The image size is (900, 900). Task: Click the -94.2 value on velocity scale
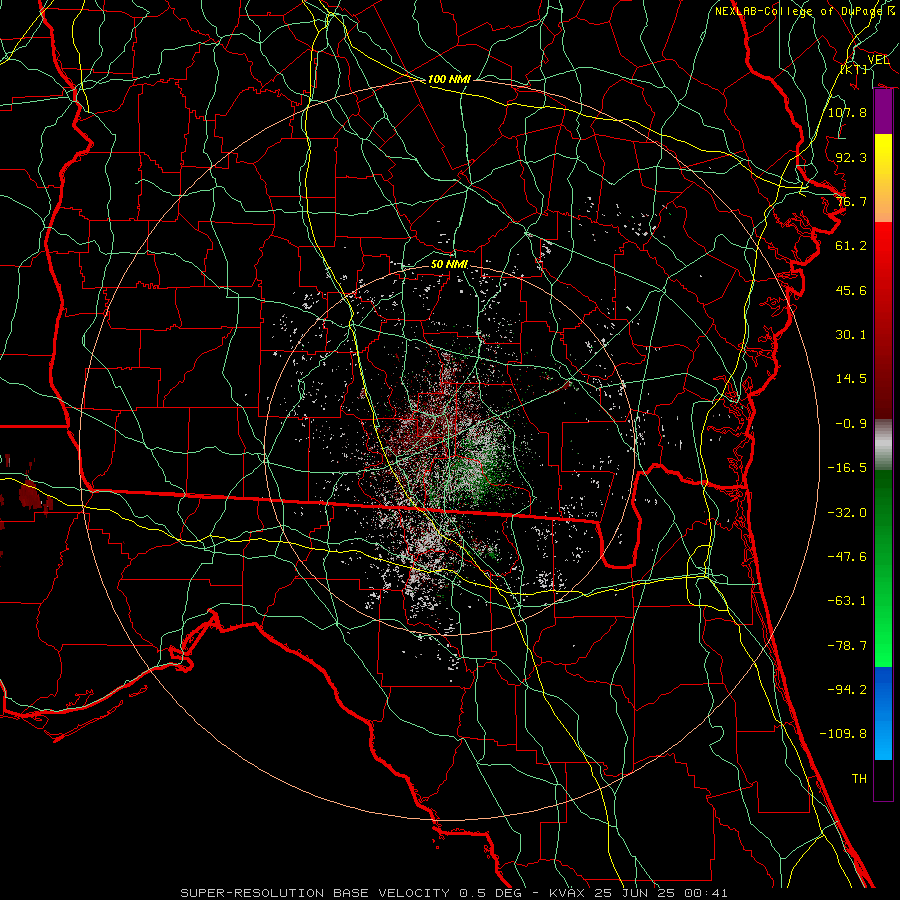click(x=847, y=689)
